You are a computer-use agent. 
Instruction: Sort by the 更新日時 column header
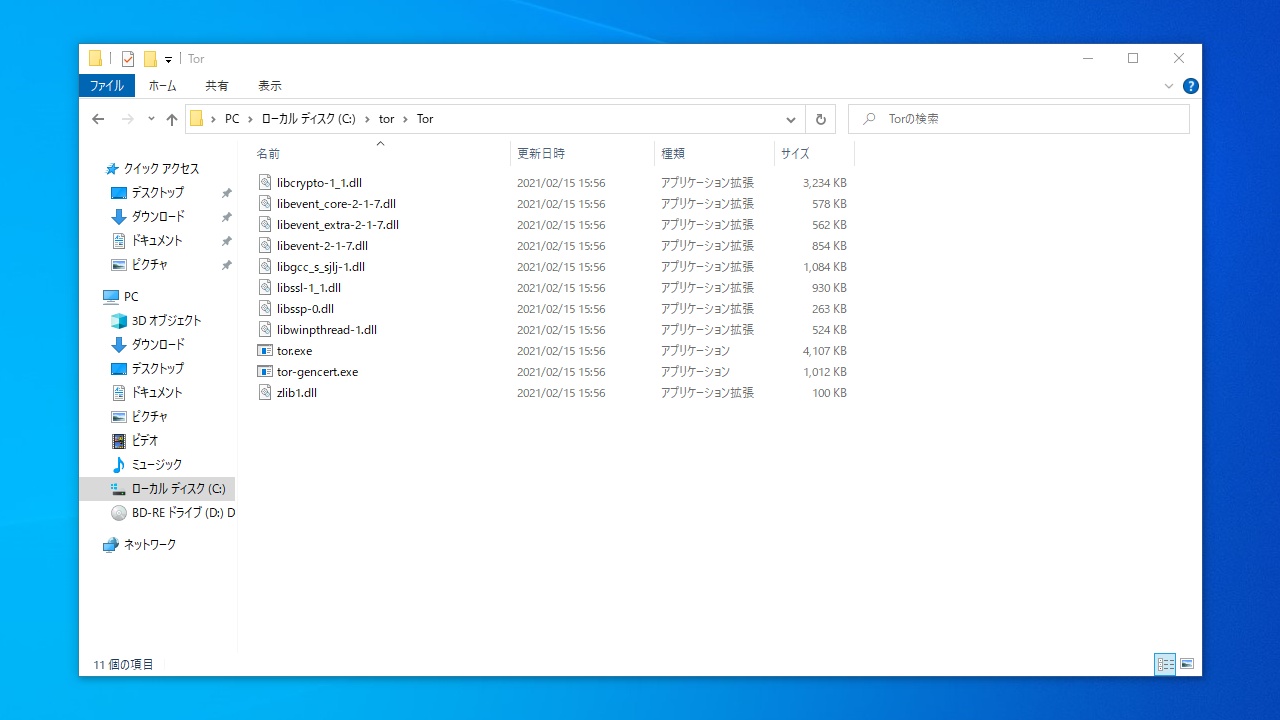[x=582, y=154]
